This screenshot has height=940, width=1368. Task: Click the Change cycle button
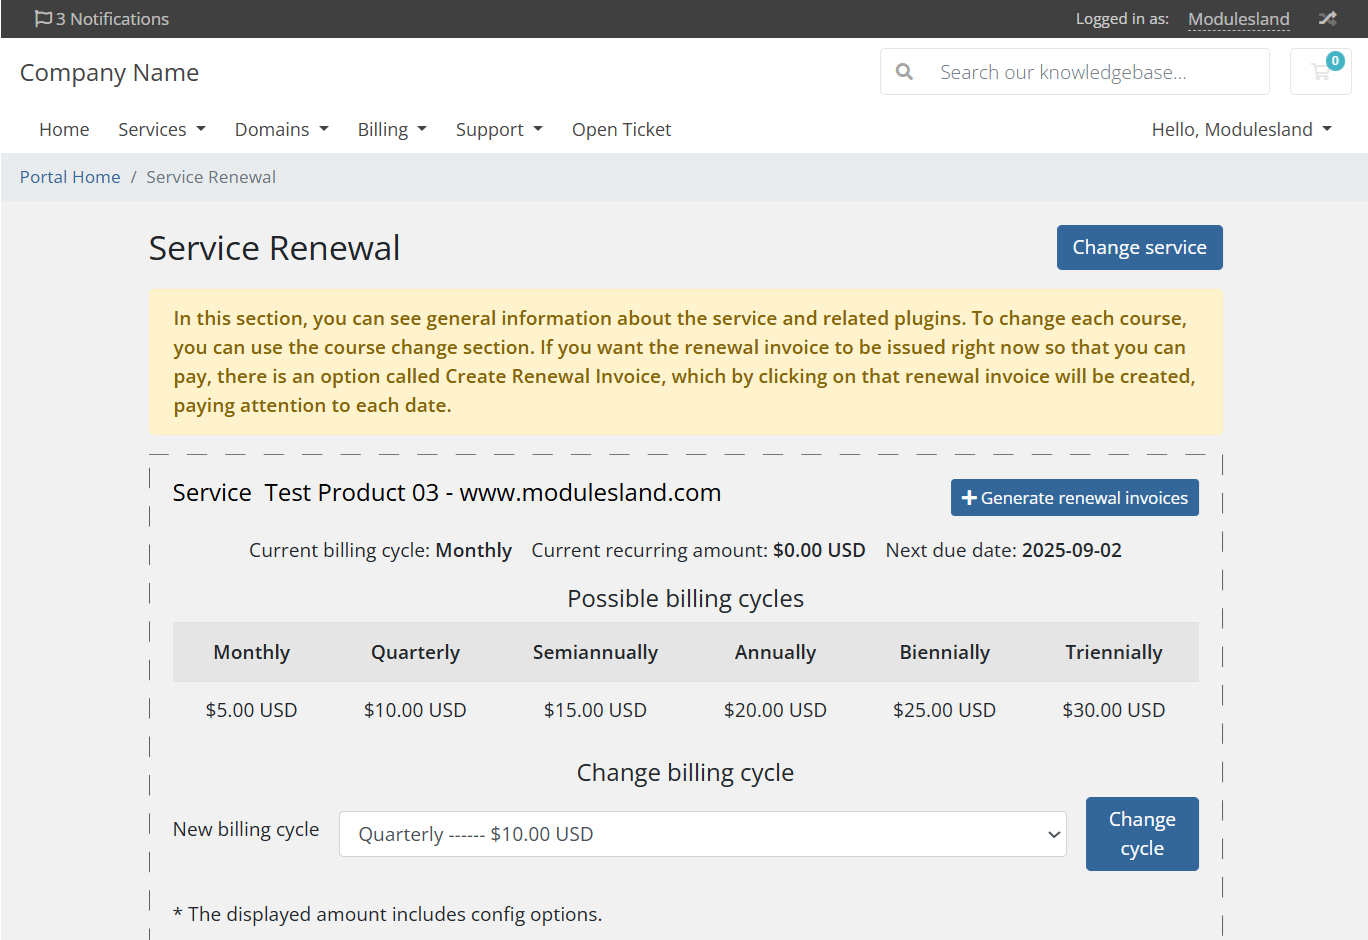tap(1142, 834)
